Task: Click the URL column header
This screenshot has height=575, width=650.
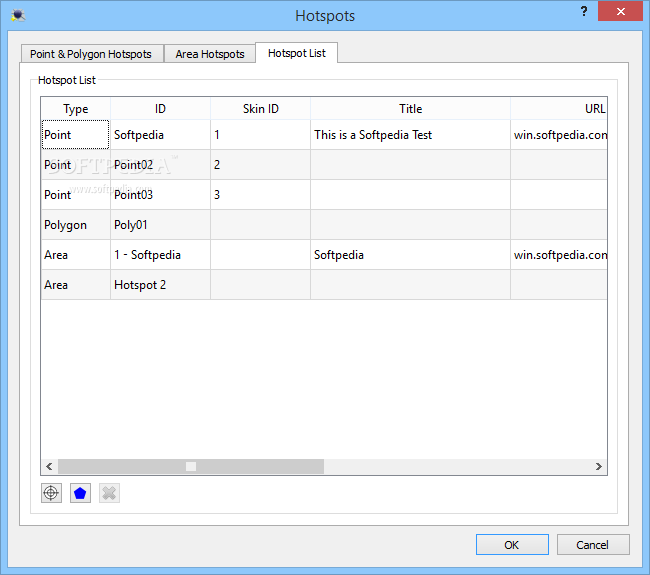Action: click(x=559, y=109)
